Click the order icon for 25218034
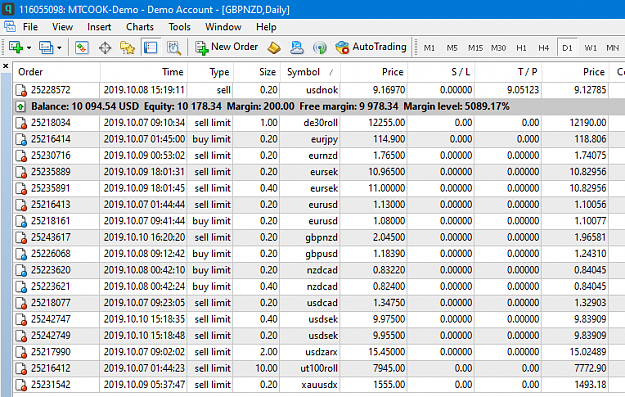The width and height of the screenshot is (625, 397). [x=21, y=123]
